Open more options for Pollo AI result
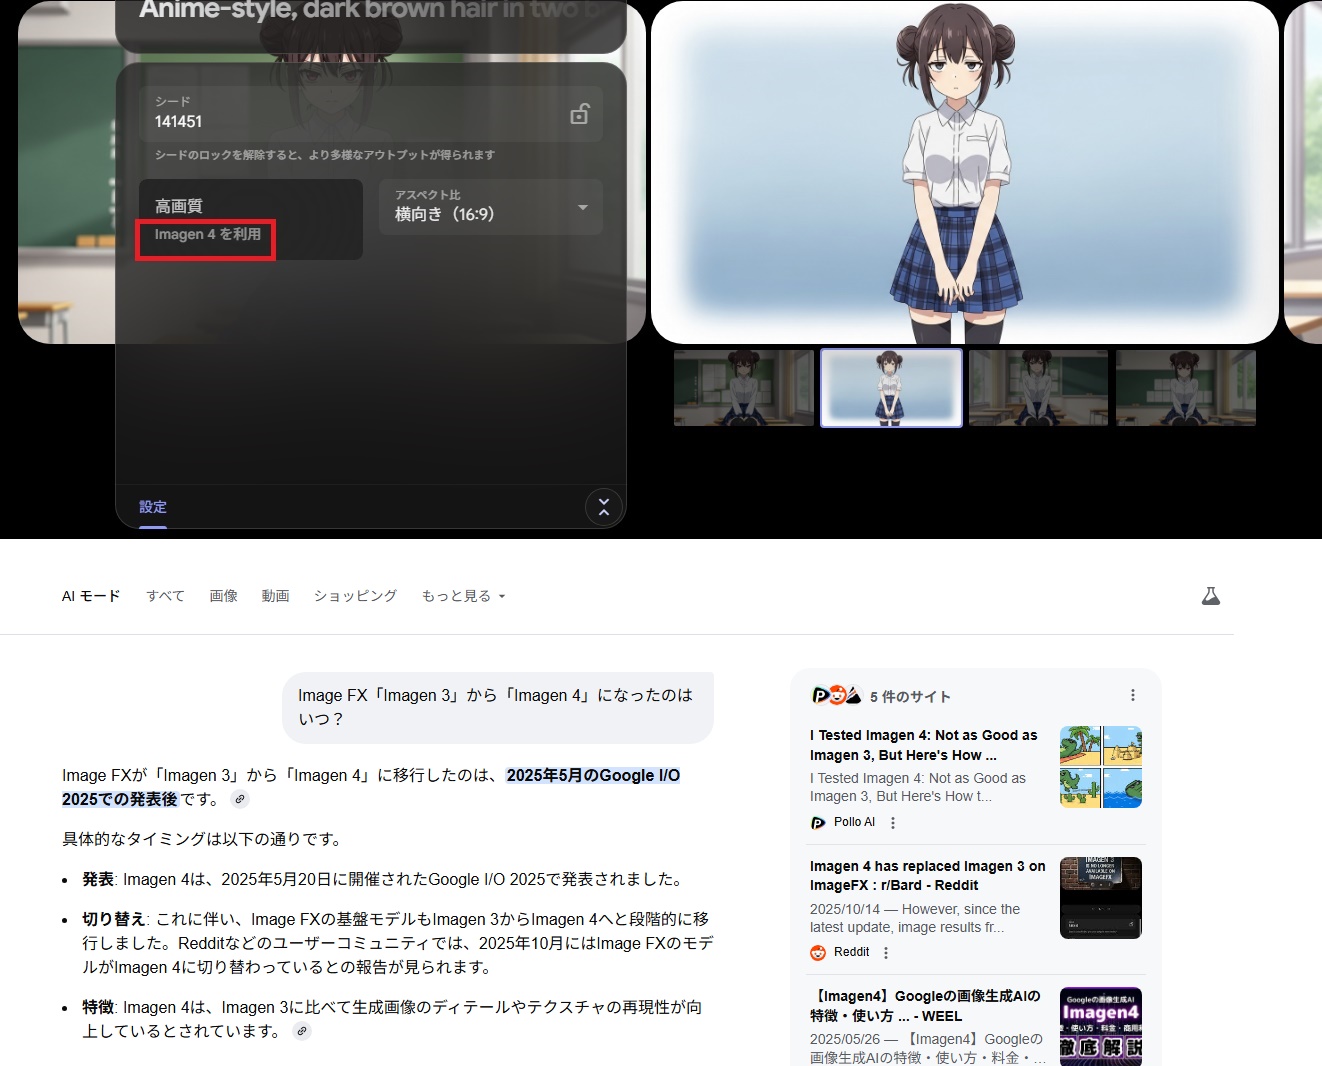The image size is (1322, 1066). tap(893, 823)
